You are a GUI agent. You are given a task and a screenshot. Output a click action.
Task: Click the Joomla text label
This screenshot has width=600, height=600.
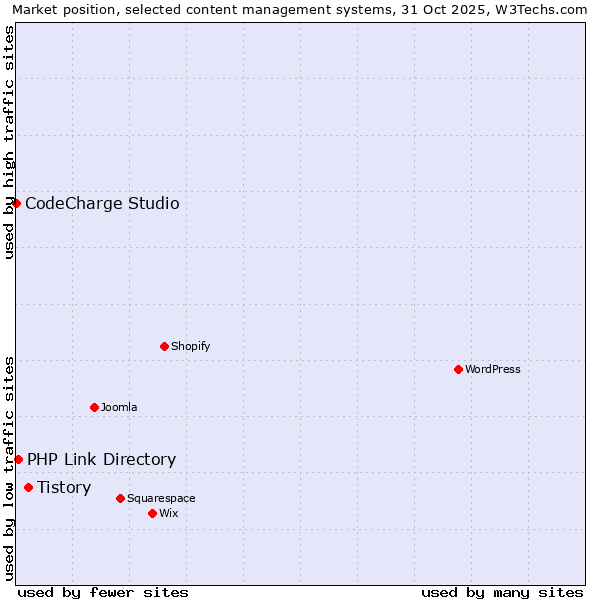[x=119, y=407]
